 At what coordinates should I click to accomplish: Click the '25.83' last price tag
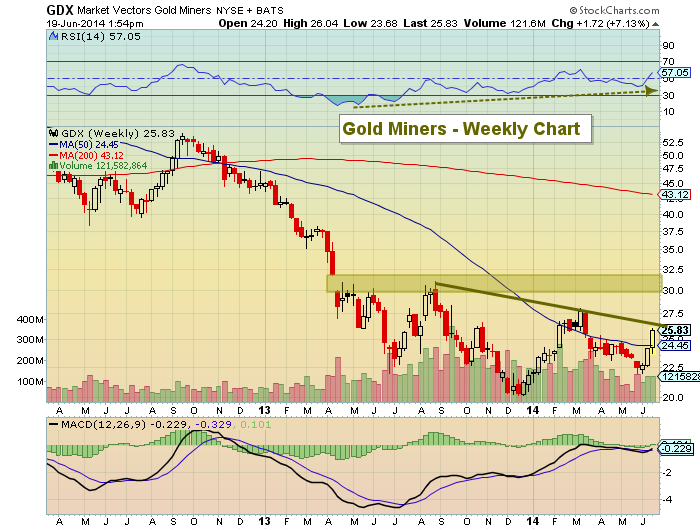tap(675, 330)
